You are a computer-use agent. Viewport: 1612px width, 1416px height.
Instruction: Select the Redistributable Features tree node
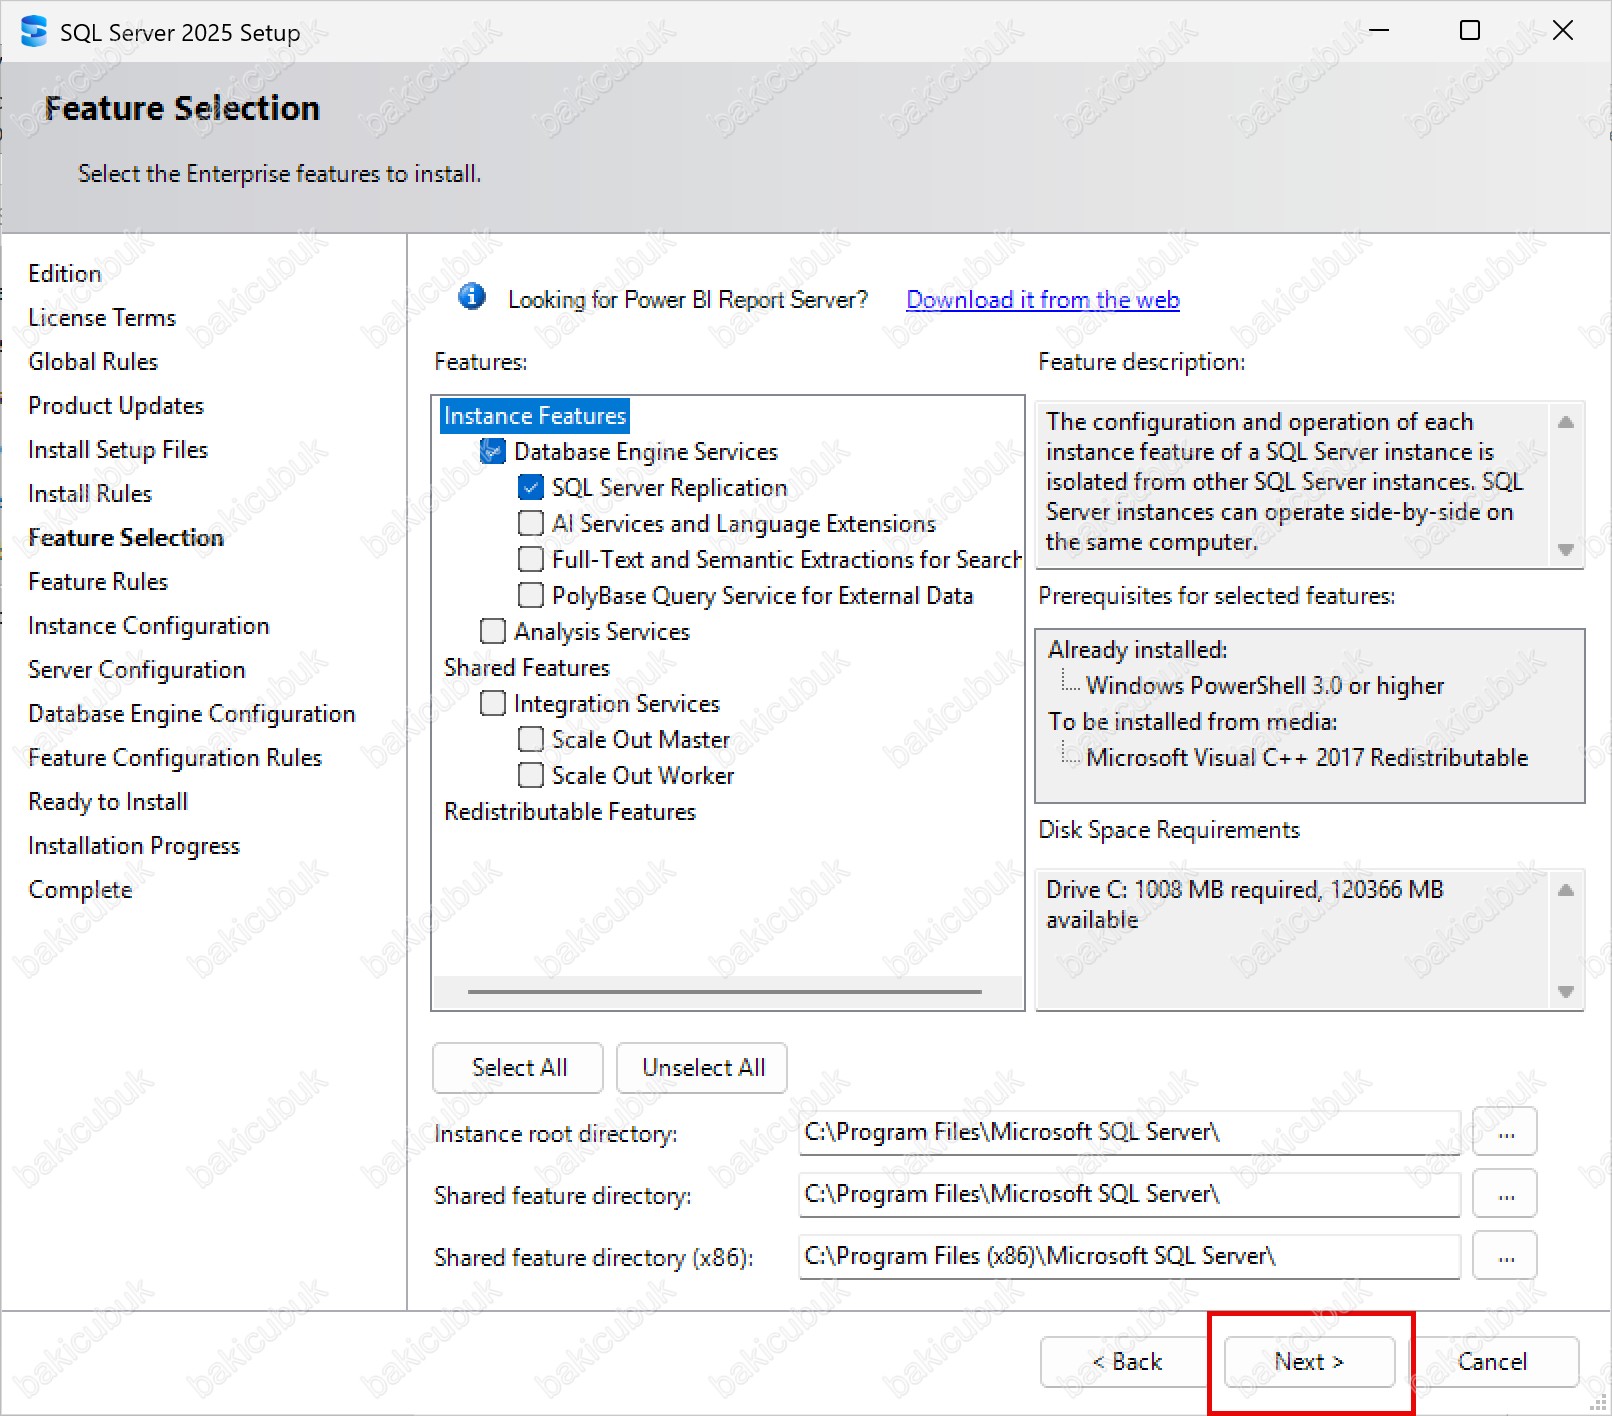click(x=569, y=812)
